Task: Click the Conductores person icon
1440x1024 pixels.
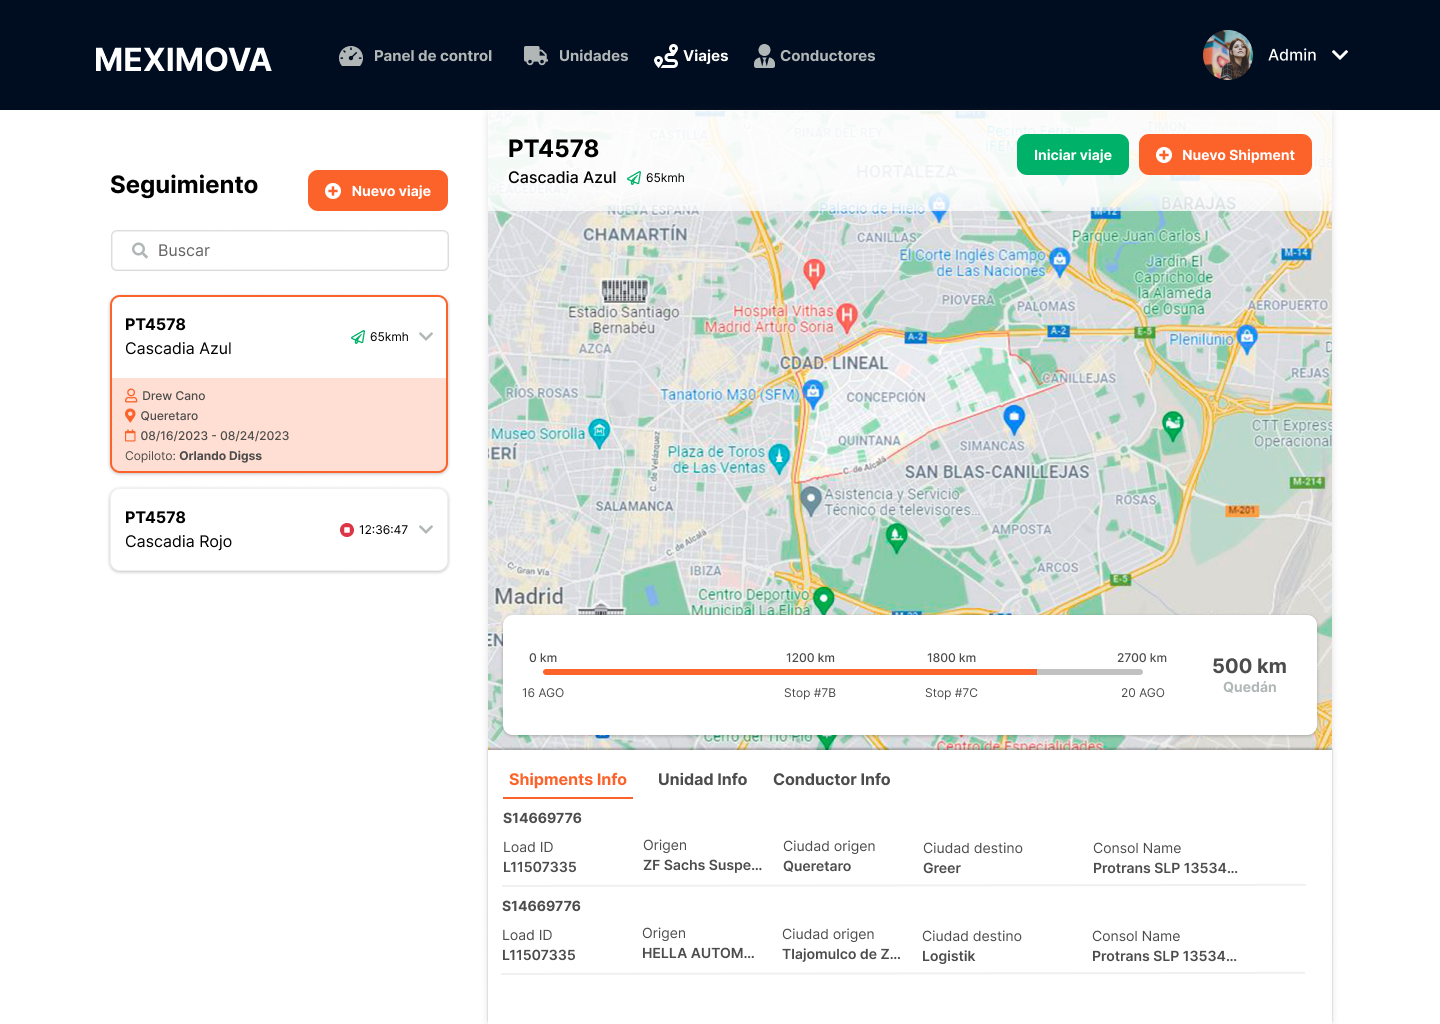Action: (x=764, y=56)
